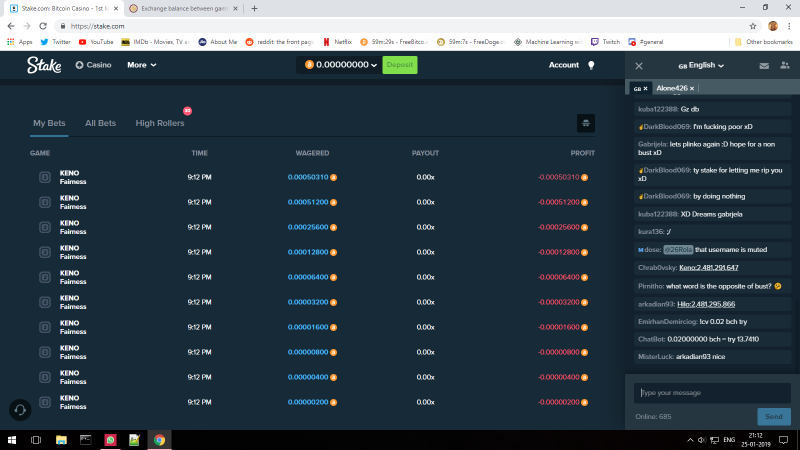Click the Send chat button
The height and width of the screenshot is (450, 800).
[773, 416]
